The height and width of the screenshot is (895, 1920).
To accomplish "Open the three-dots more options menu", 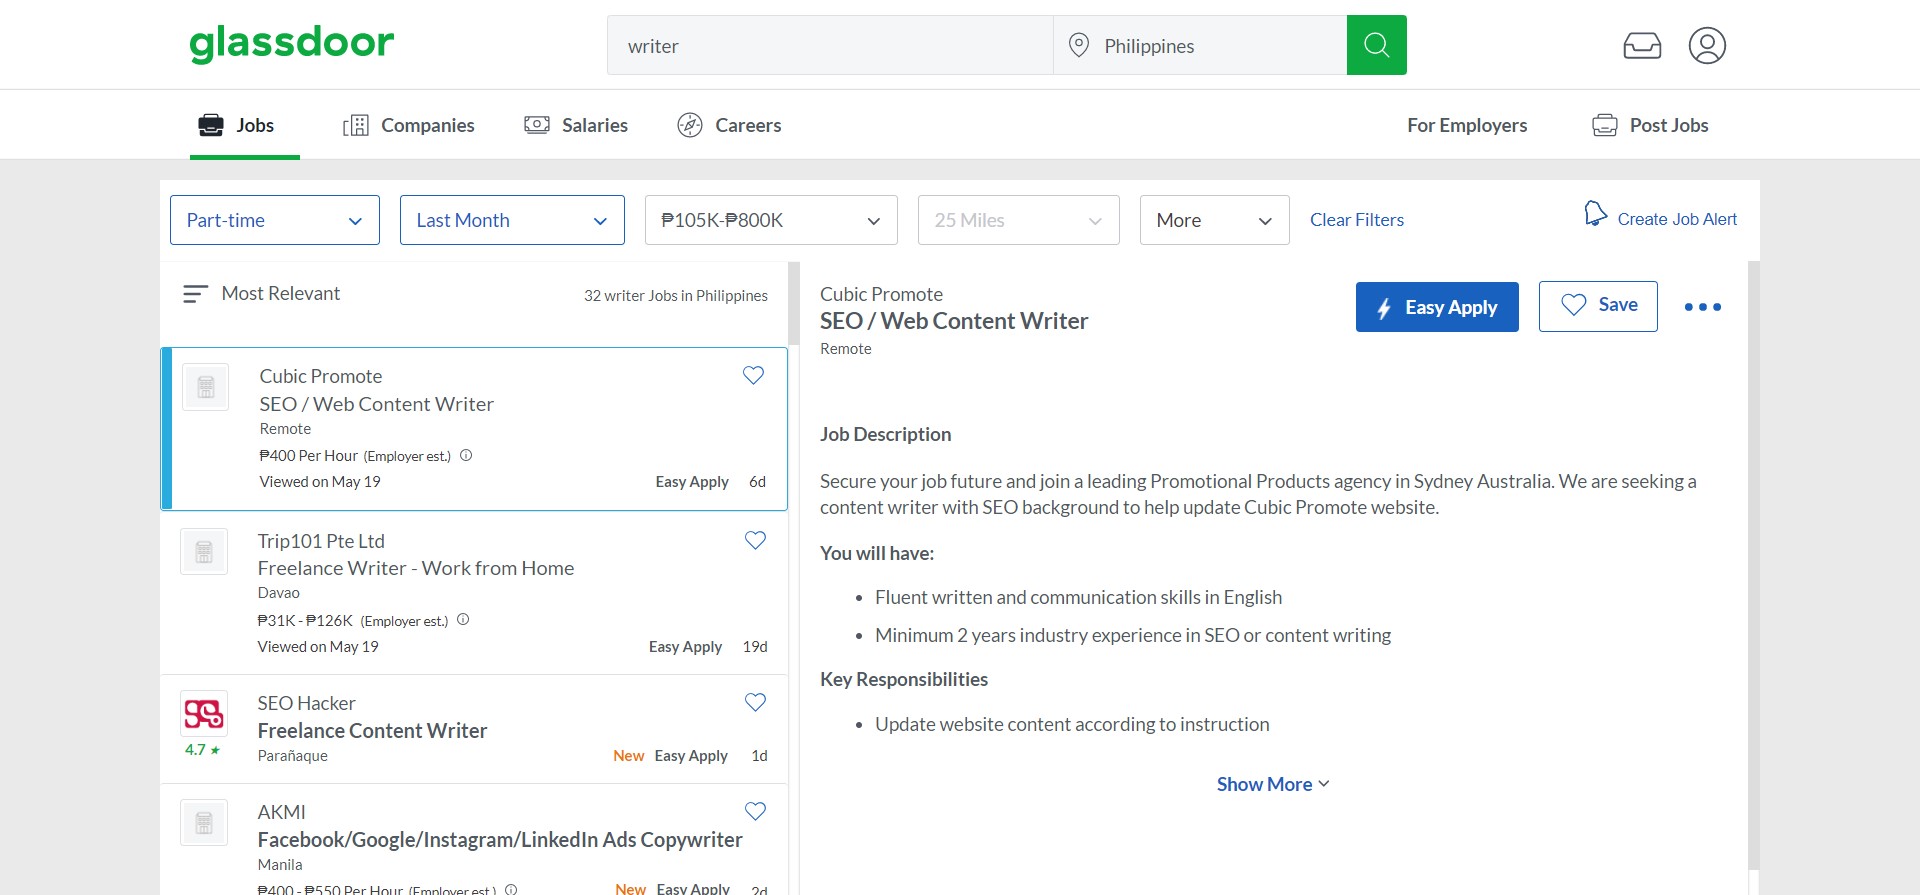I will (1703, 307).
